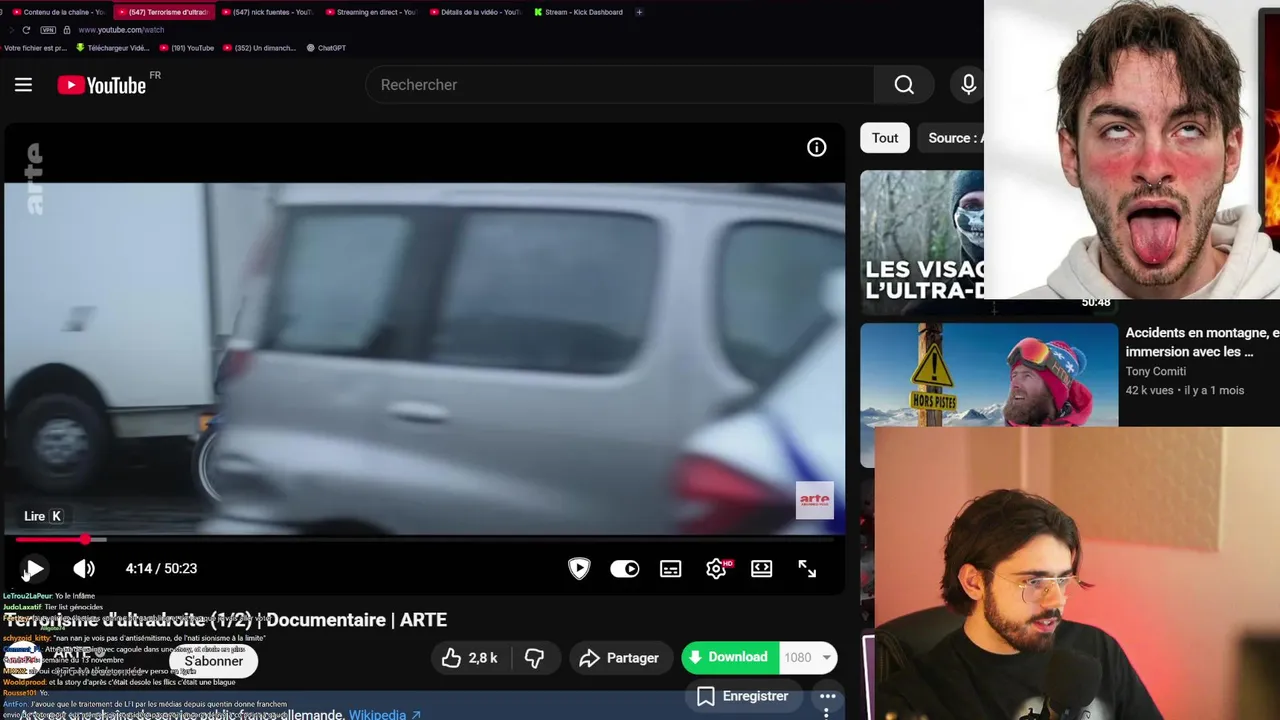Open the Tony Comiti channel
1280x720 pixels.
1155,370
